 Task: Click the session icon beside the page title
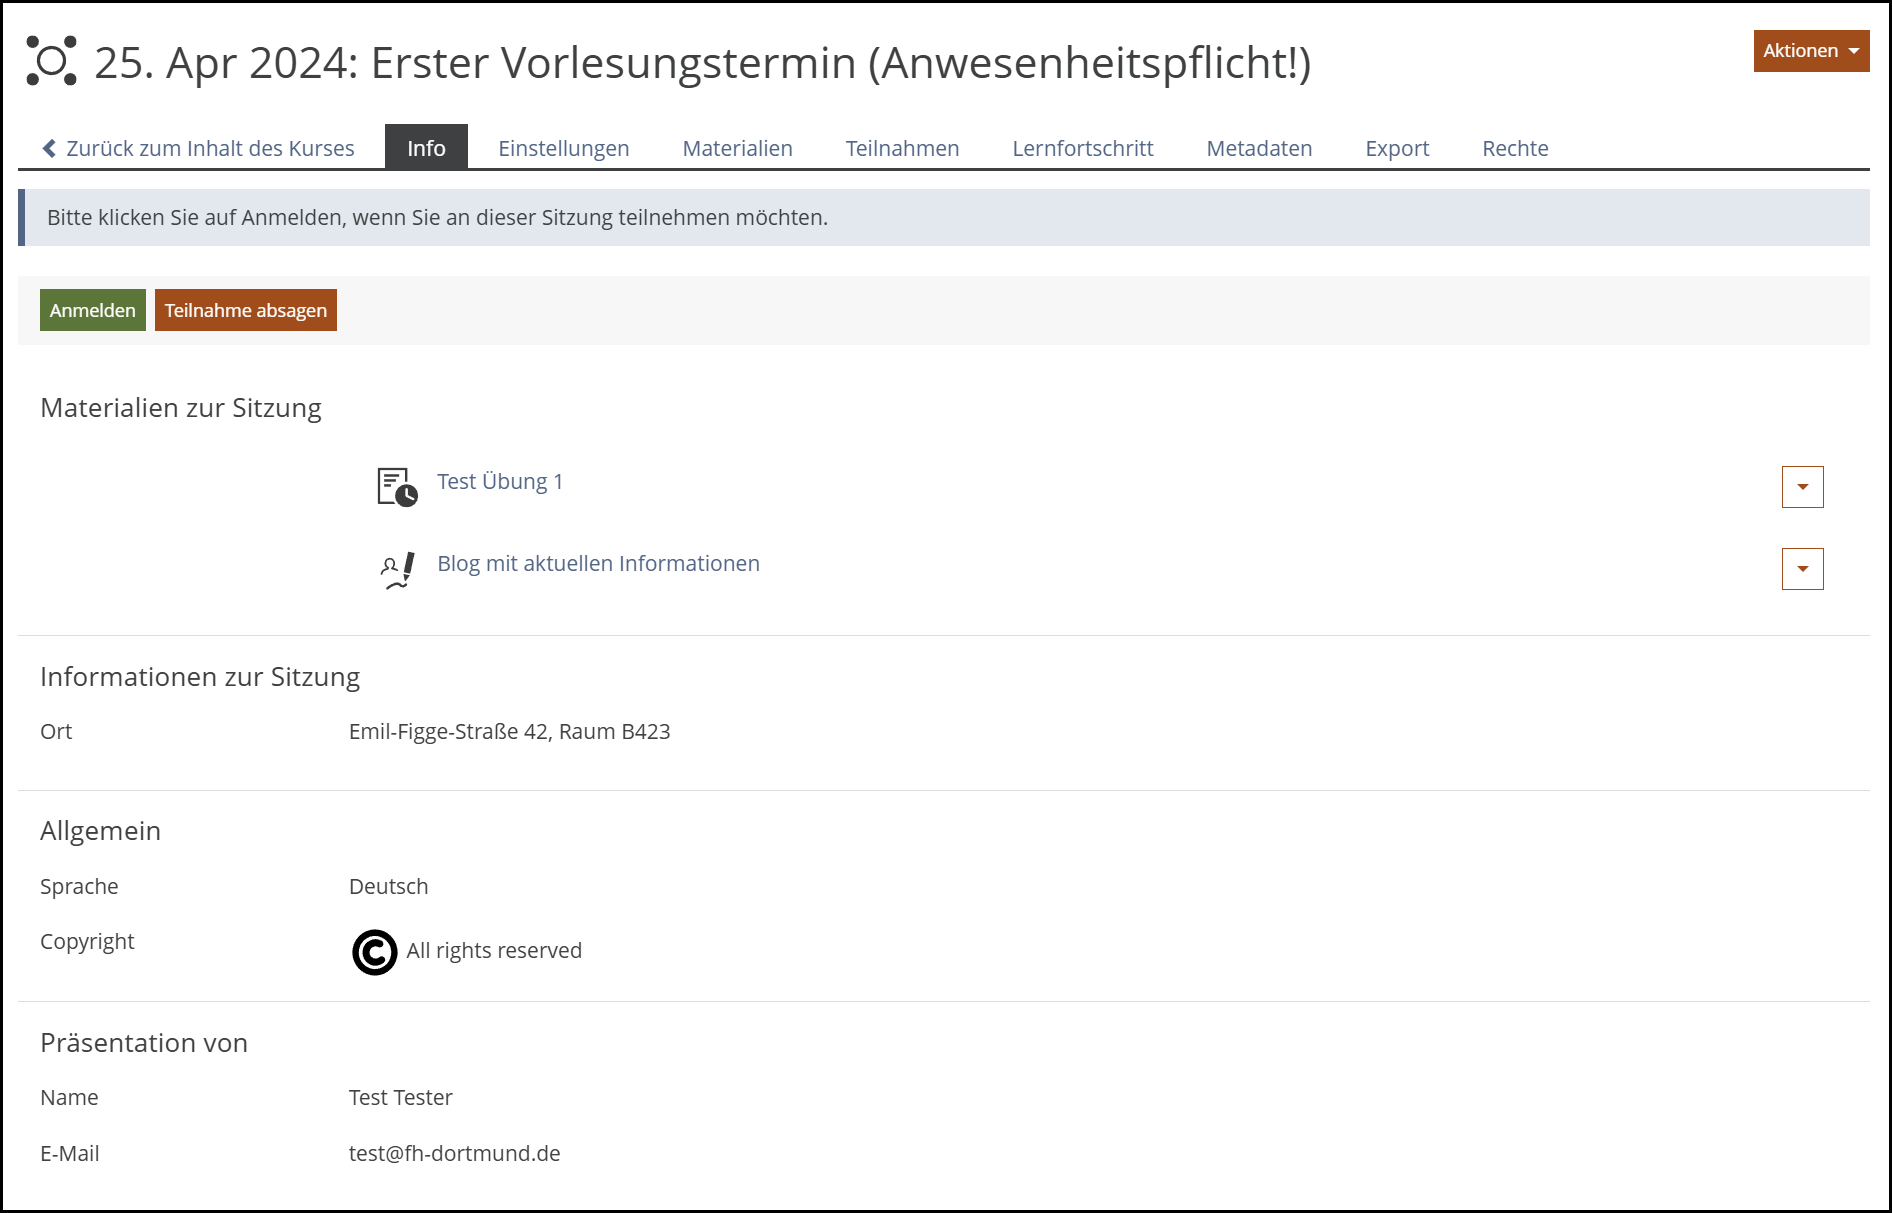tap(51, 61)
